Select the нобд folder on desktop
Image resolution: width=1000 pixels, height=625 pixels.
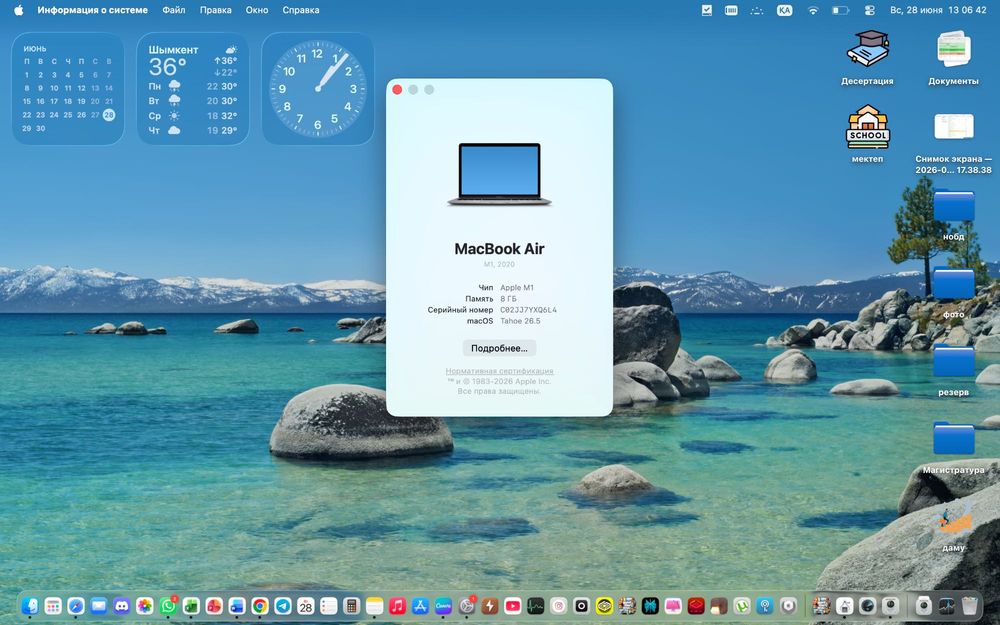953,216
